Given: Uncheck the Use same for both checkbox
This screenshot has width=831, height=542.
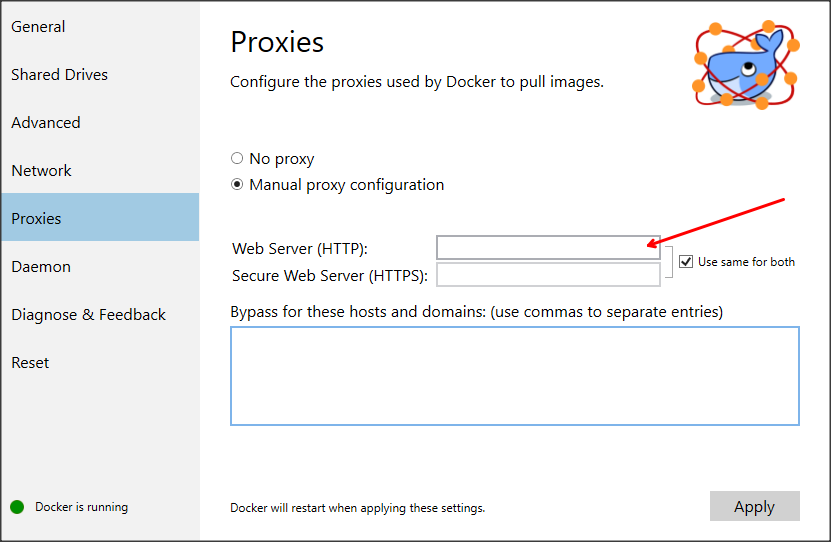Looking at the screenshot, I should tap(686, 261).
